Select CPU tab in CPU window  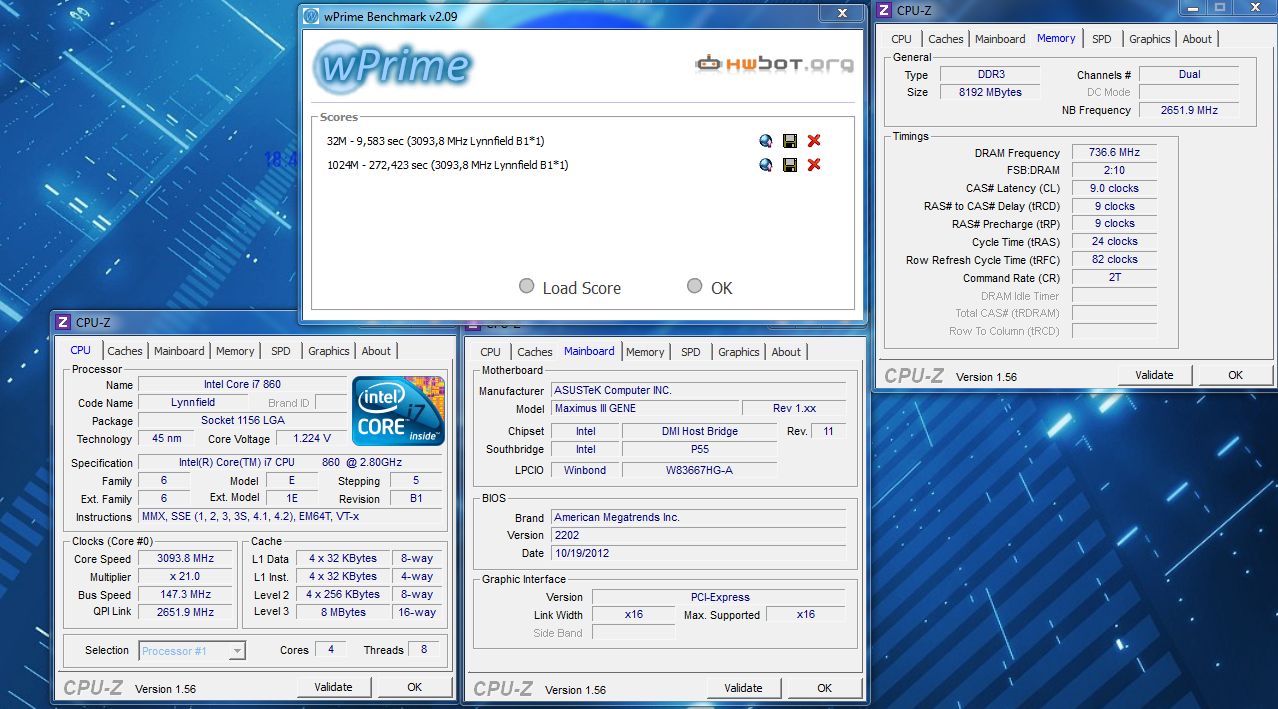click(x=81, y=350)
